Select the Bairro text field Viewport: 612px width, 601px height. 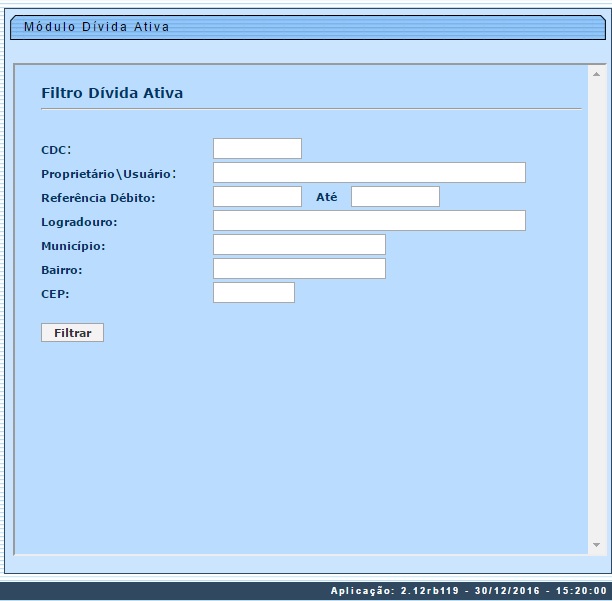299,269
